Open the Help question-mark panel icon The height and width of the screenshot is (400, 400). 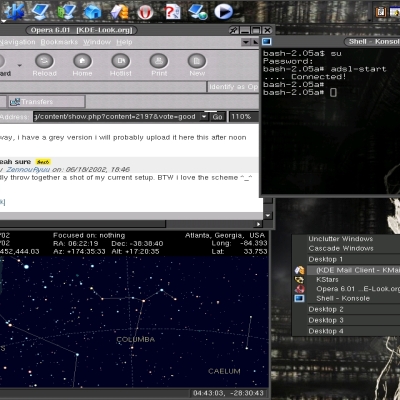(172, 12)
